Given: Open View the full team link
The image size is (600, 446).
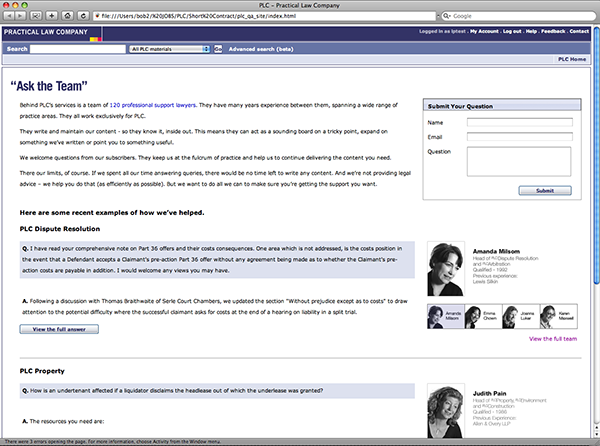Looking at the screenshot, I should click(x=553, y=339).
